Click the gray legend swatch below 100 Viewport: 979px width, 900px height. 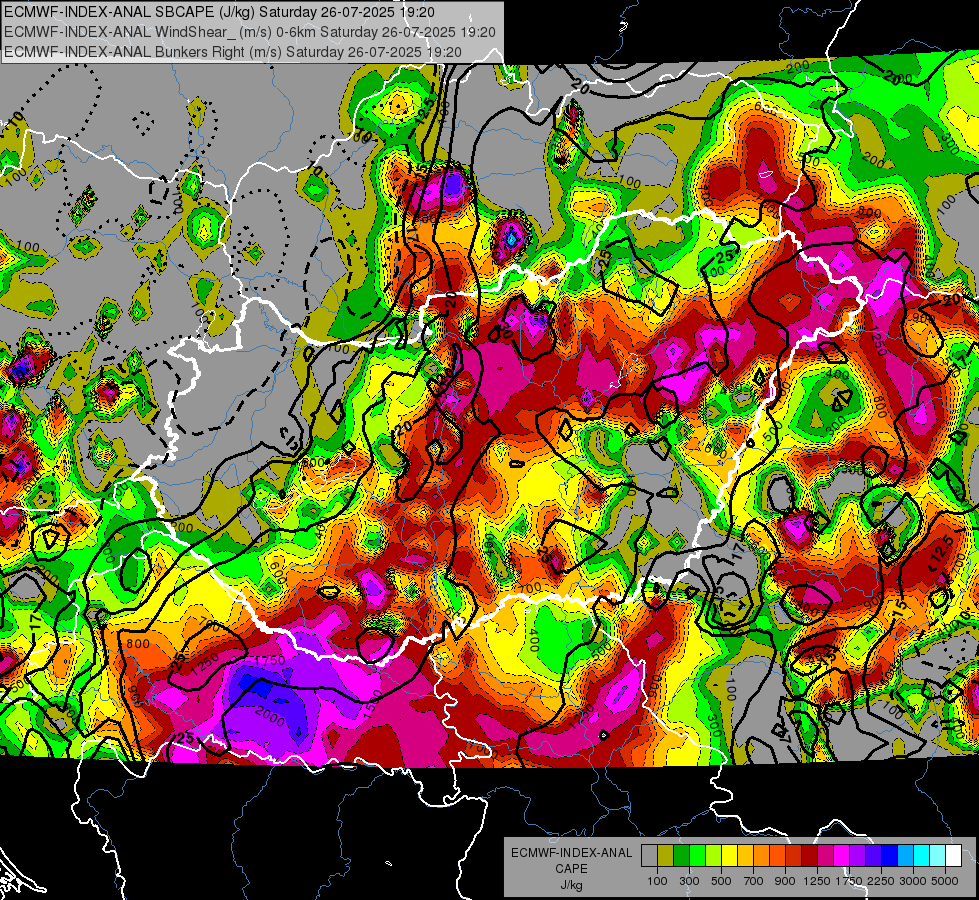(649, 856)
